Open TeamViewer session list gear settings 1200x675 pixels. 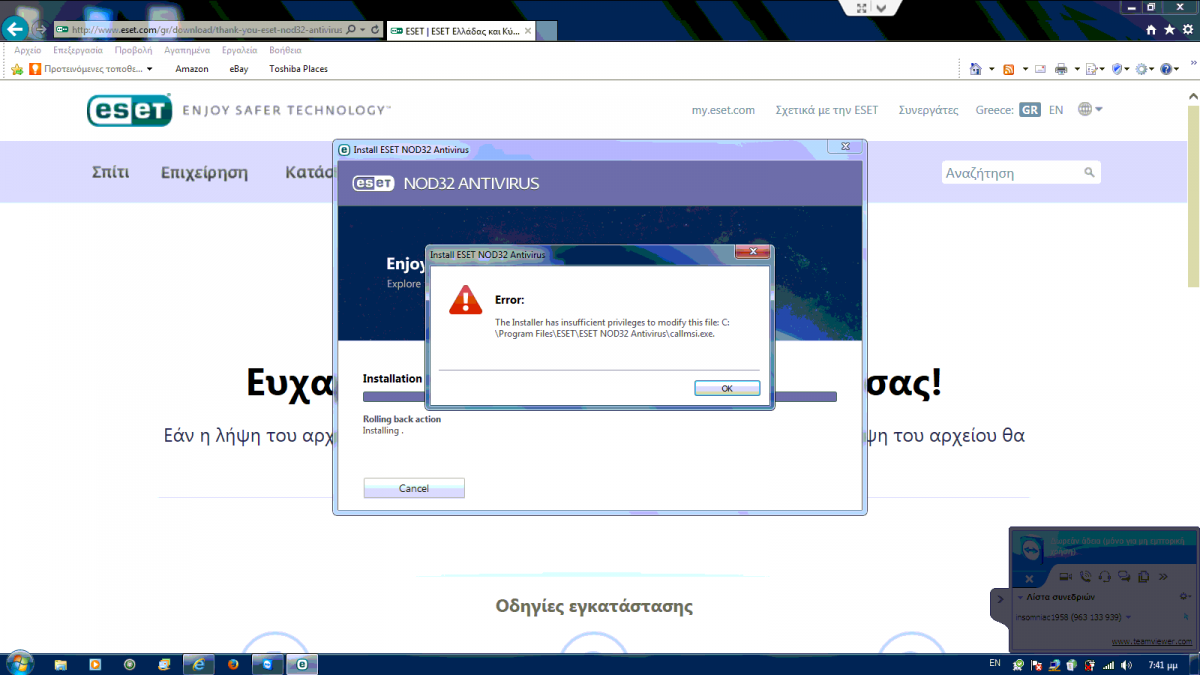point(1185,596)
